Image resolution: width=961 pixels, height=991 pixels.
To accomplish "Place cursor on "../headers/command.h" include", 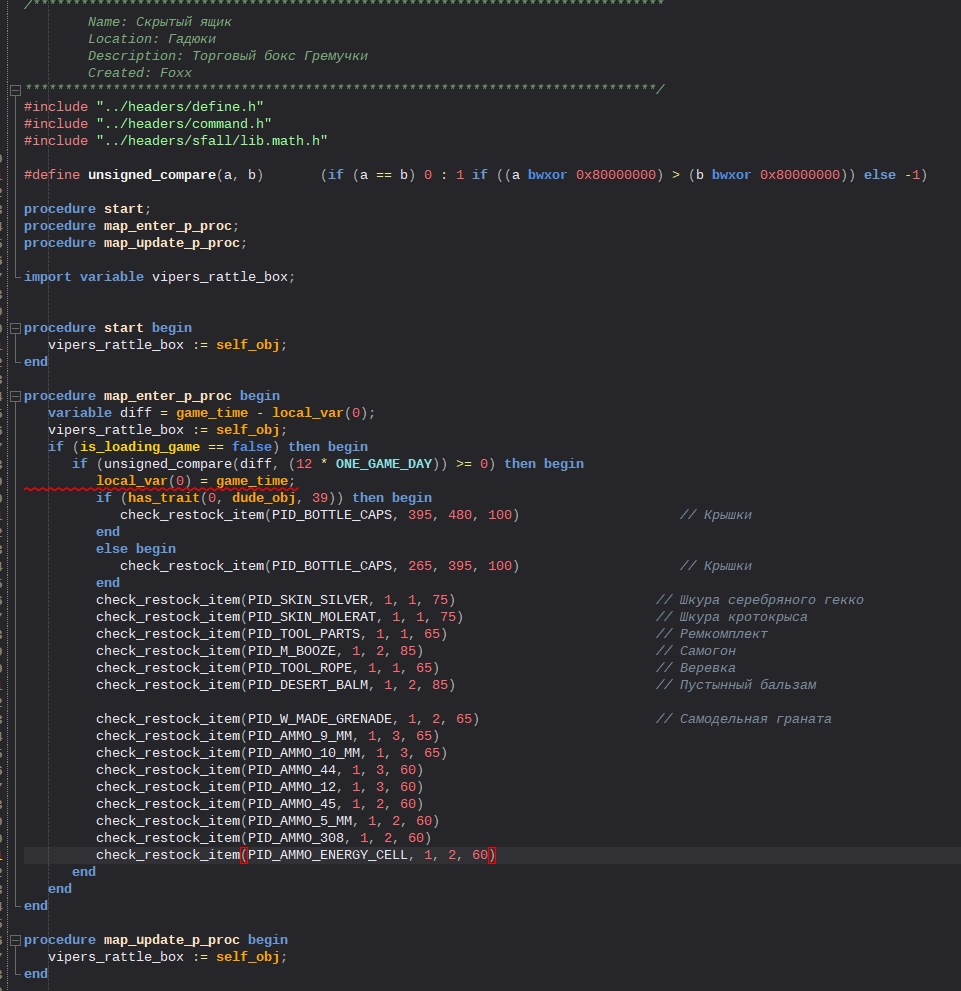I will [x=184, y=124].
